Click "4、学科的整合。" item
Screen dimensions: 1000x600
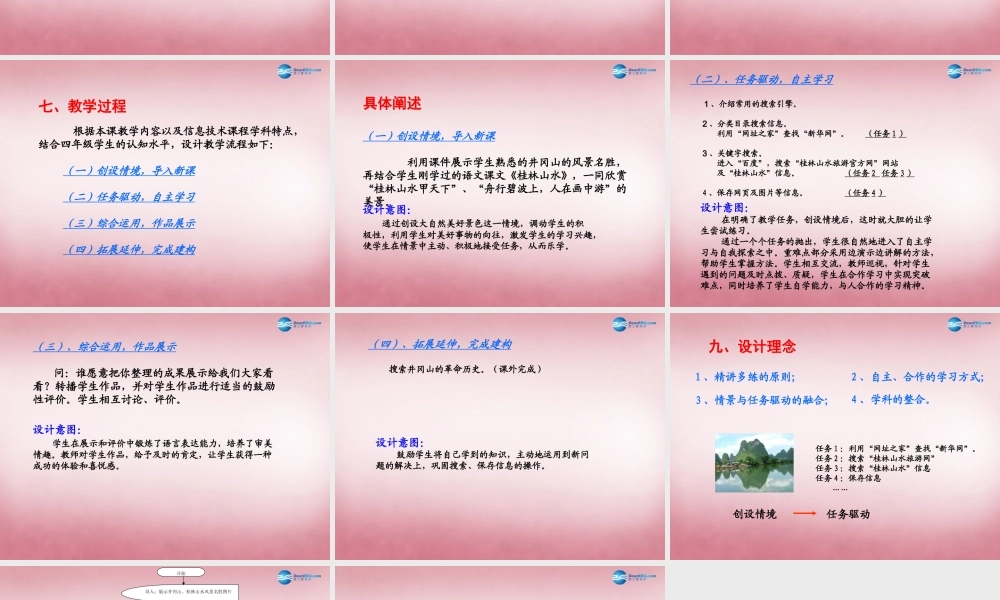(891, 400)
